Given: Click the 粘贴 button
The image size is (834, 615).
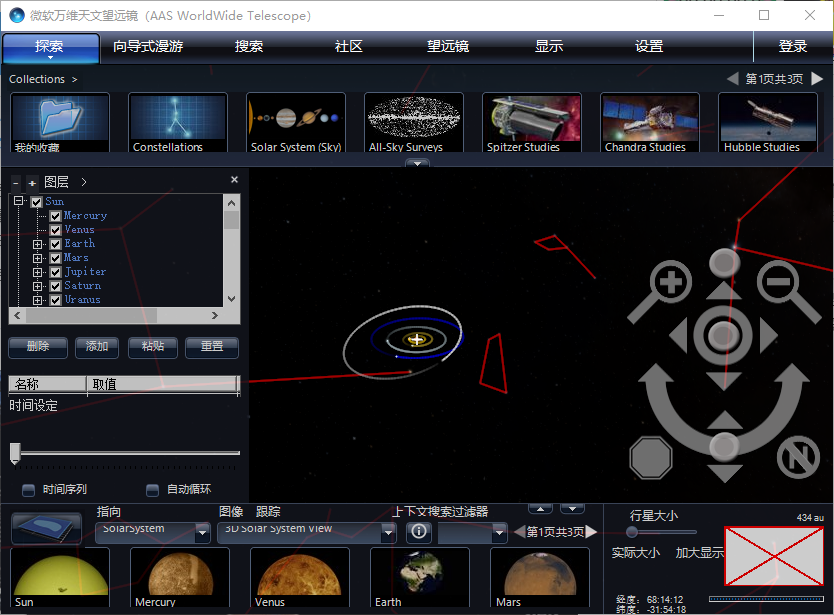Looking at the screenshot, I should pos(153,347).
